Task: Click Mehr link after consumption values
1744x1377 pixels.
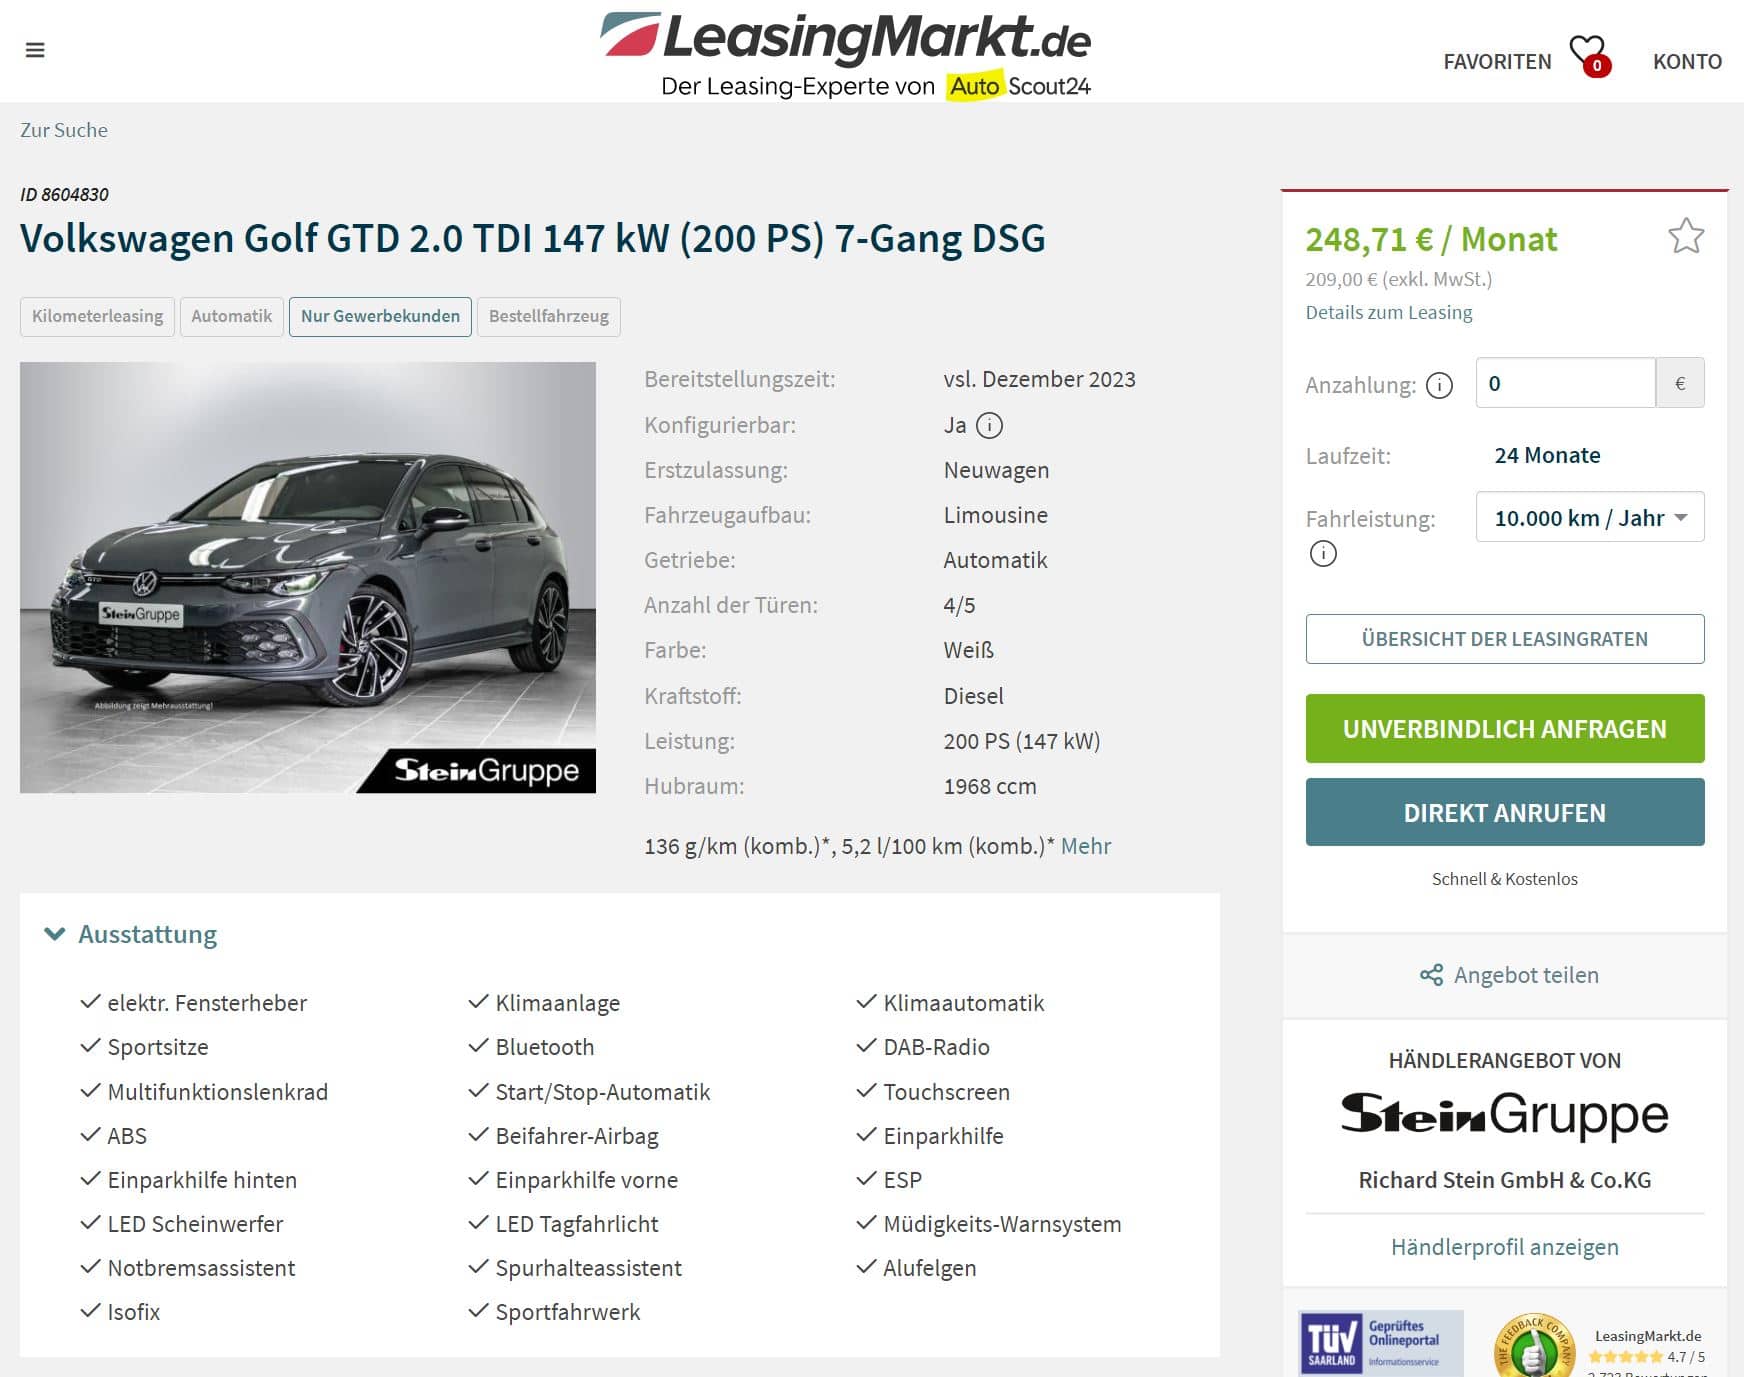Action: [x=1086, y=846]
